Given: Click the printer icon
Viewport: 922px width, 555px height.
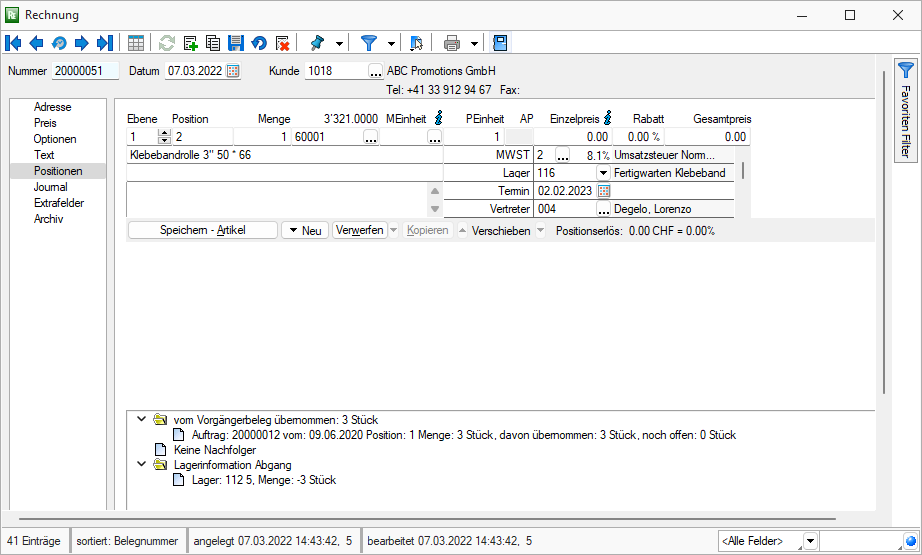Looking at the screenshot, I should point(452,43).
